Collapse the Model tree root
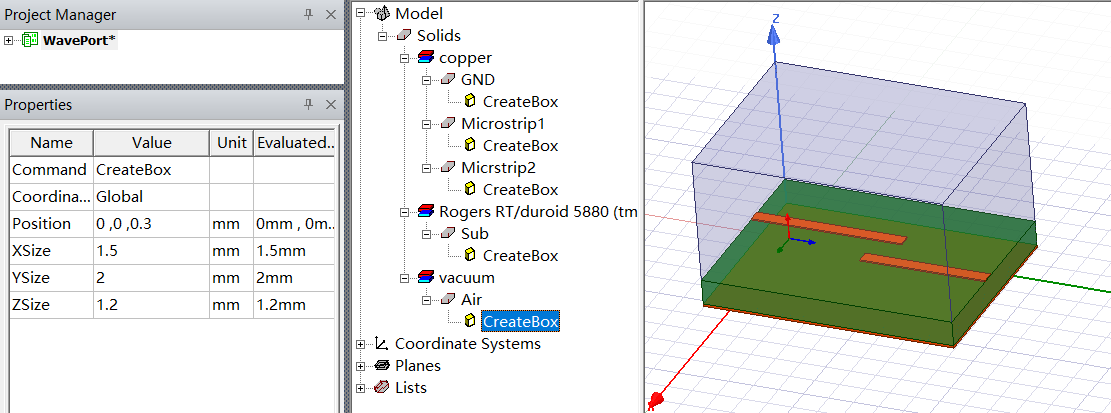 pyautogui.click(x=361, y=13)
